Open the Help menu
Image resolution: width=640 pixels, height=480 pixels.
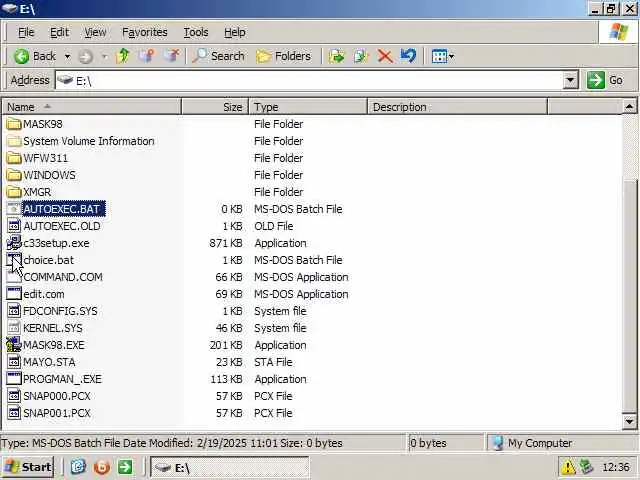click(235, 32)
